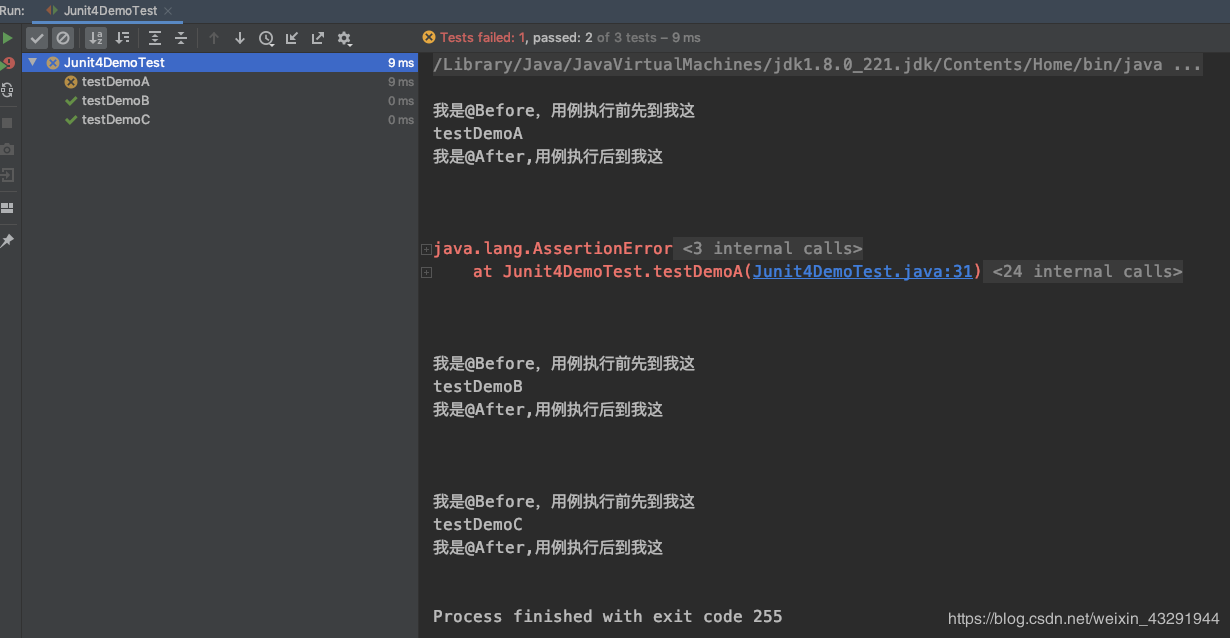Toggle Sort by Duration button
This screenshot has height=638, width=1230.
pyautogui.click(x=122, y=38)
